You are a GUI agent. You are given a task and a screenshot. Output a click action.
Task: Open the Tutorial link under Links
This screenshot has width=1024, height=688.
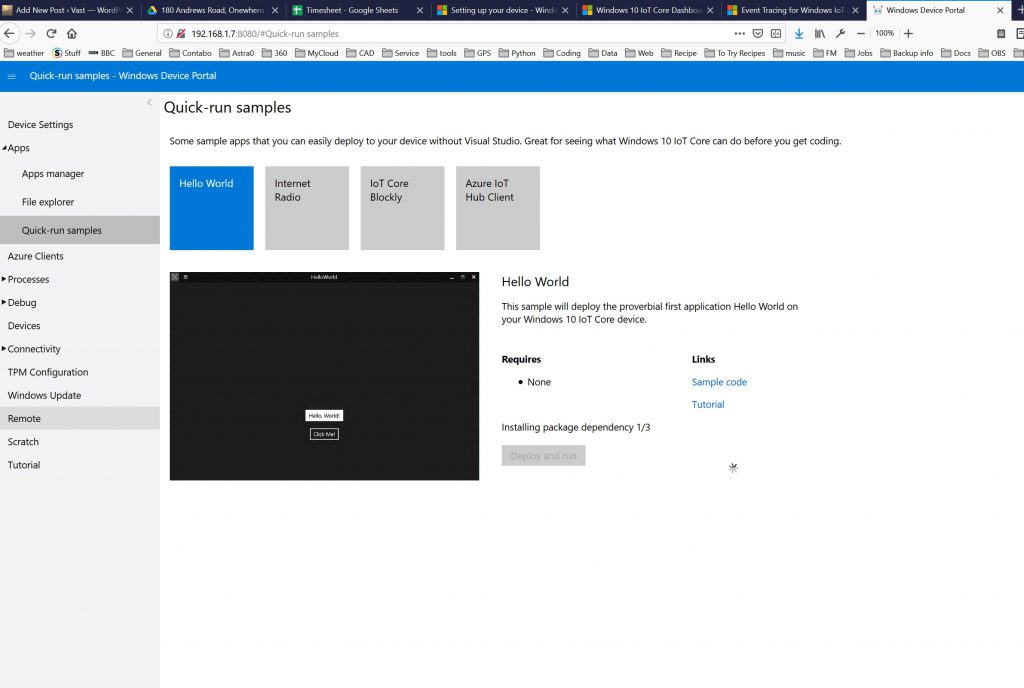[x=708, y=405]
